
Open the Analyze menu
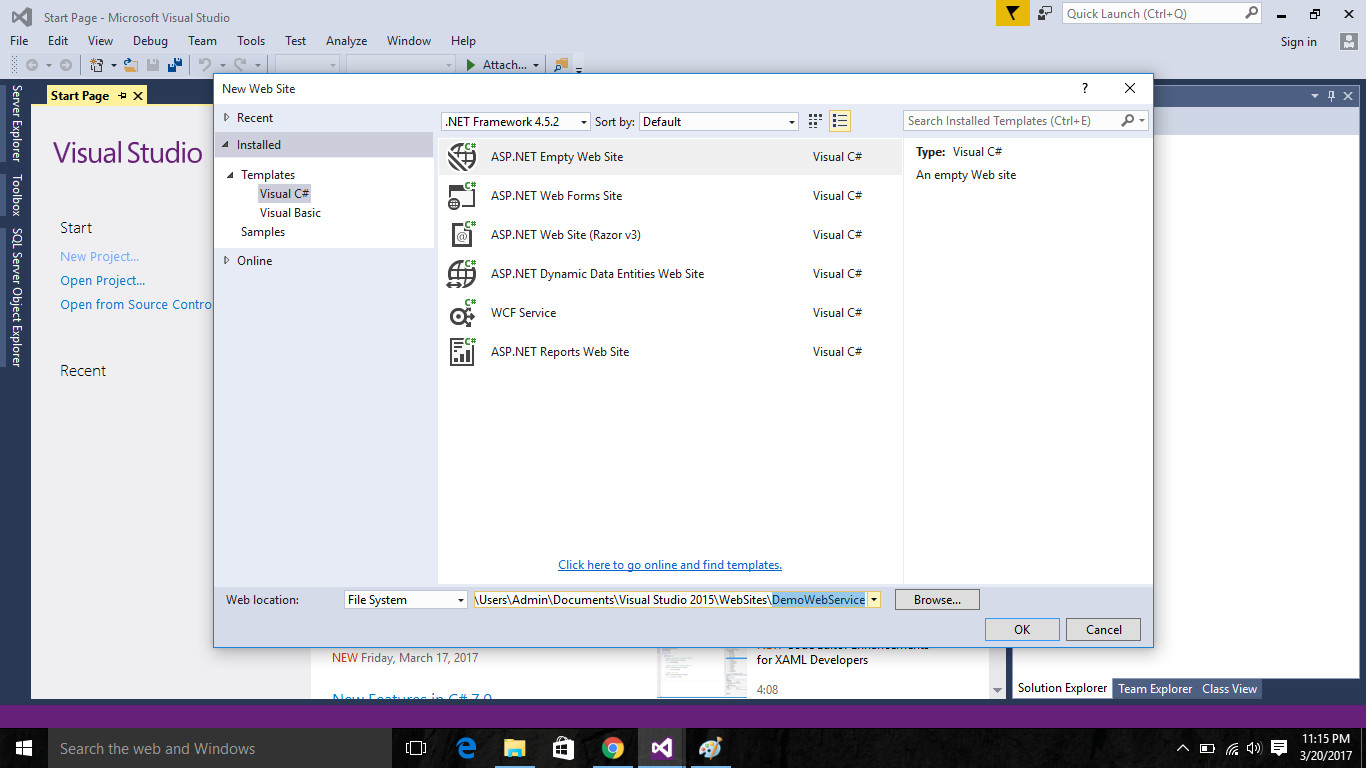pyautogui.click(x=346, y=41)
